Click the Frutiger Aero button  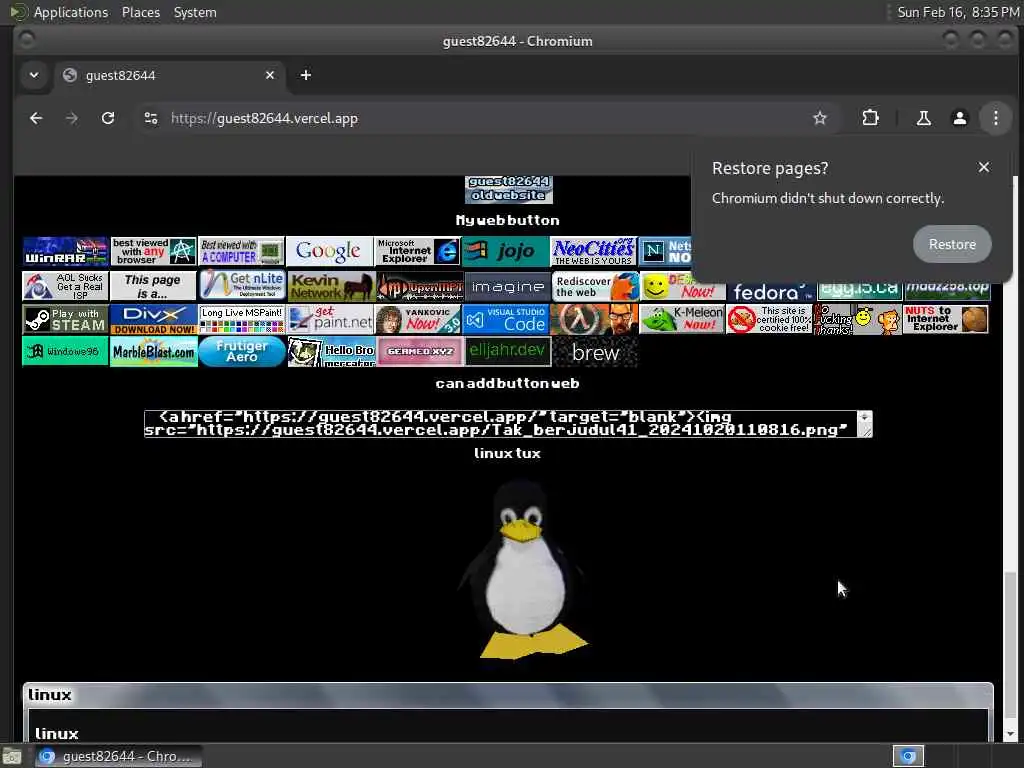[242, 351]
